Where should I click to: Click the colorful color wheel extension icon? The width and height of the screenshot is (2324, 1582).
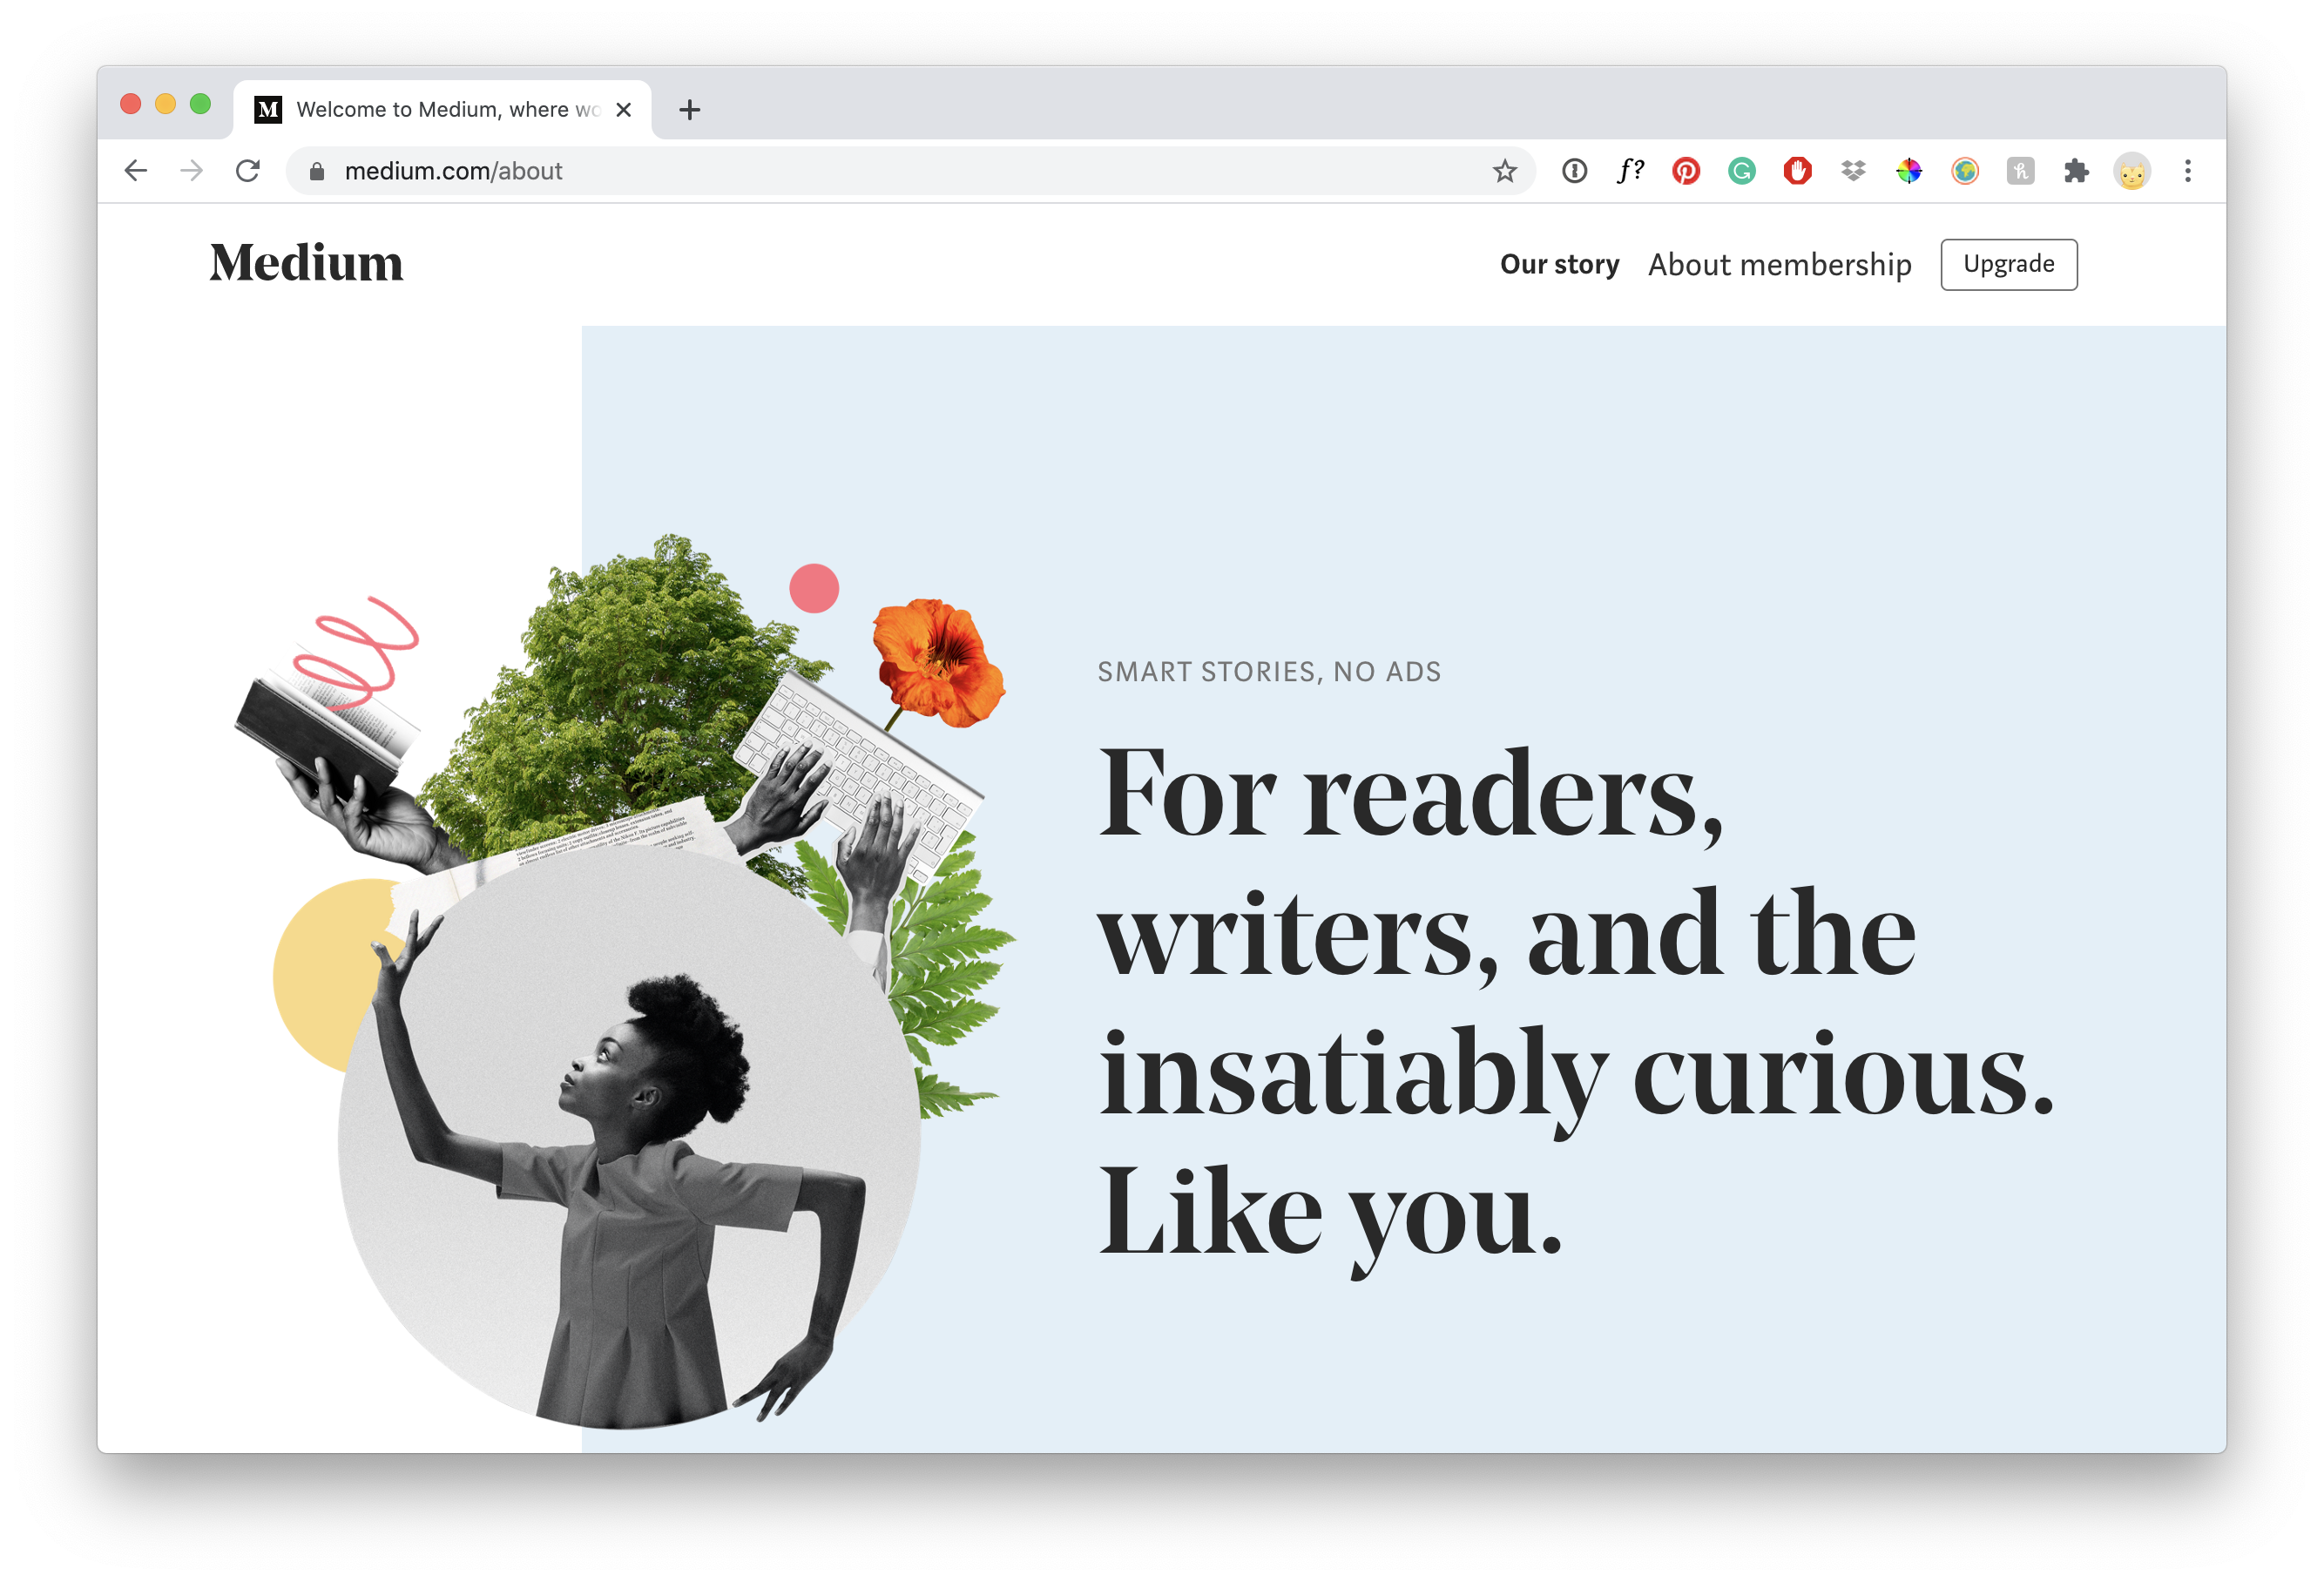point(1909,171)
